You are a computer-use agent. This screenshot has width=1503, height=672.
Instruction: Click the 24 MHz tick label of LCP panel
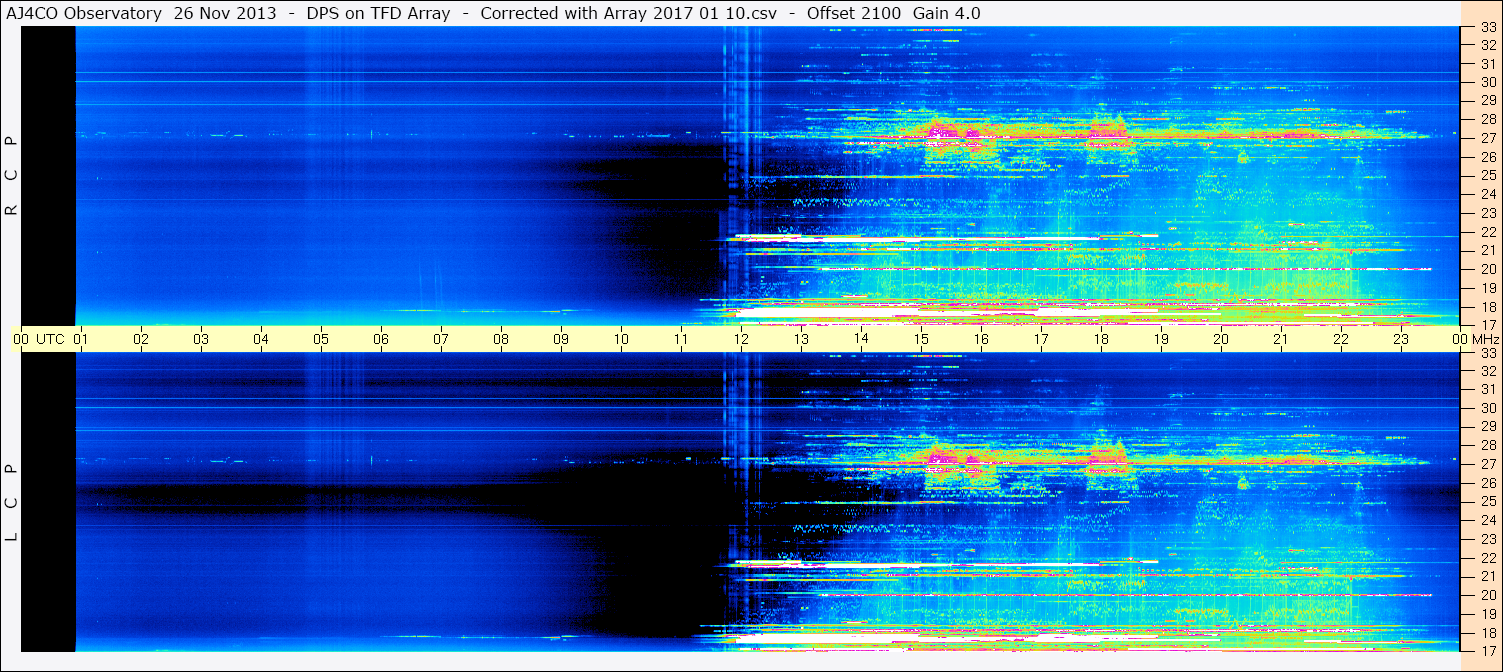1488,520
